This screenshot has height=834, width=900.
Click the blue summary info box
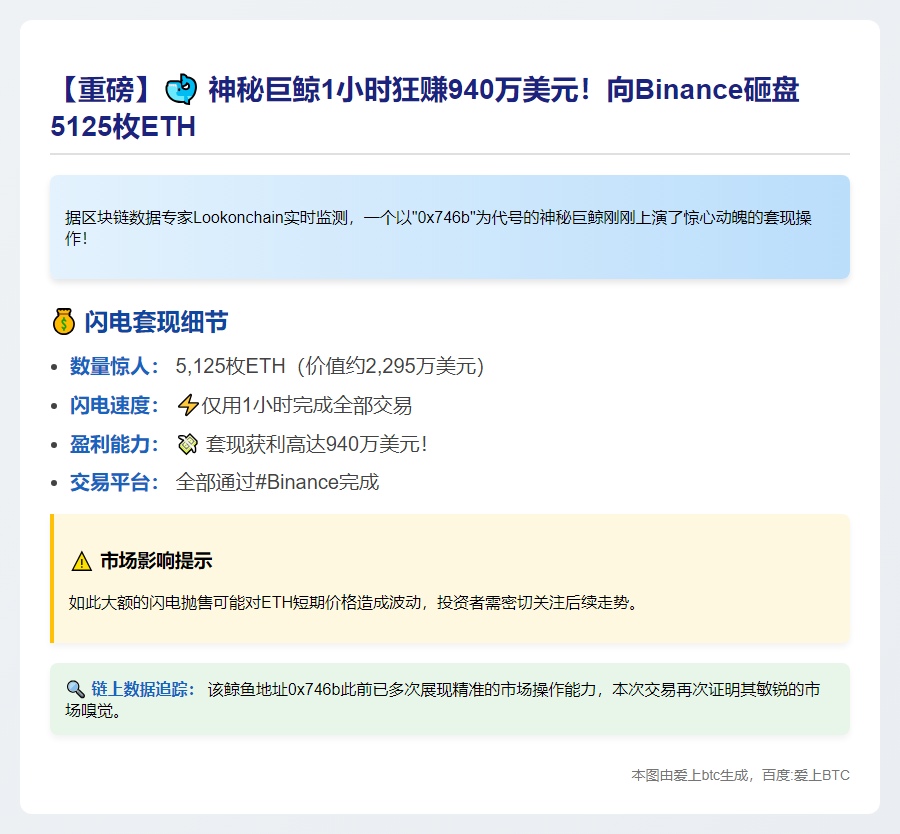(450, 226)
